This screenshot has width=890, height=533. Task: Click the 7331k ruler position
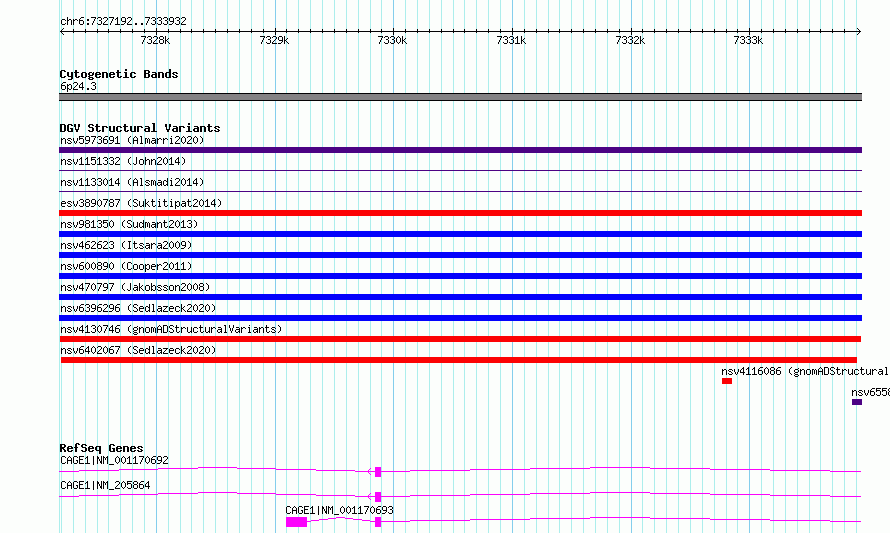511,40
